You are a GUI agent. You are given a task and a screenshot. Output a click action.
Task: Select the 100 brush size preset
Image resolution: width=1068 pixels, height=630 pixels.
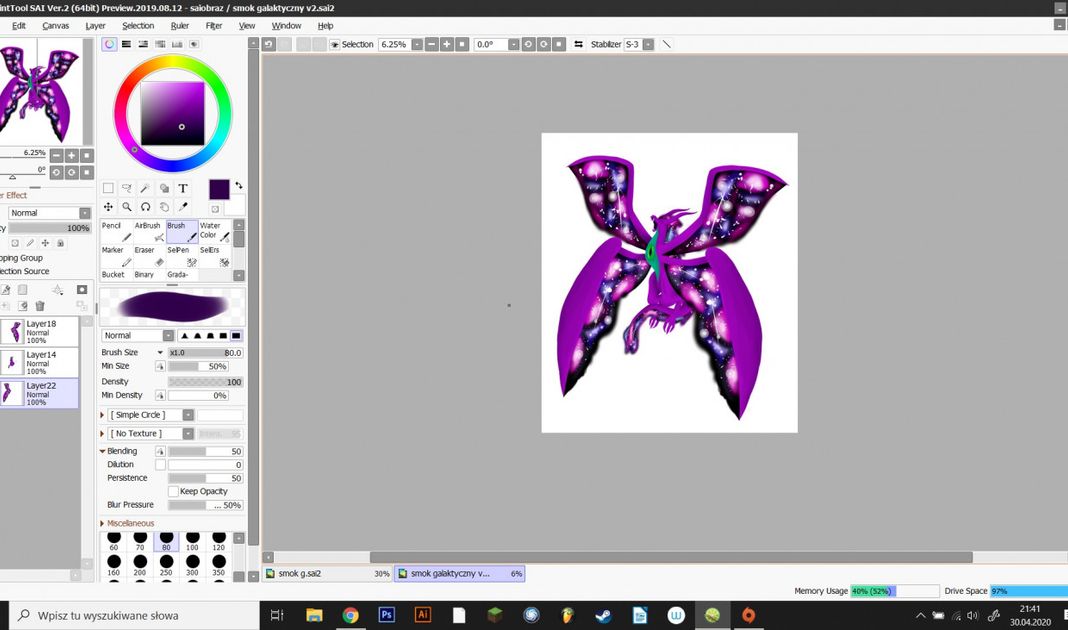(192, 541)
